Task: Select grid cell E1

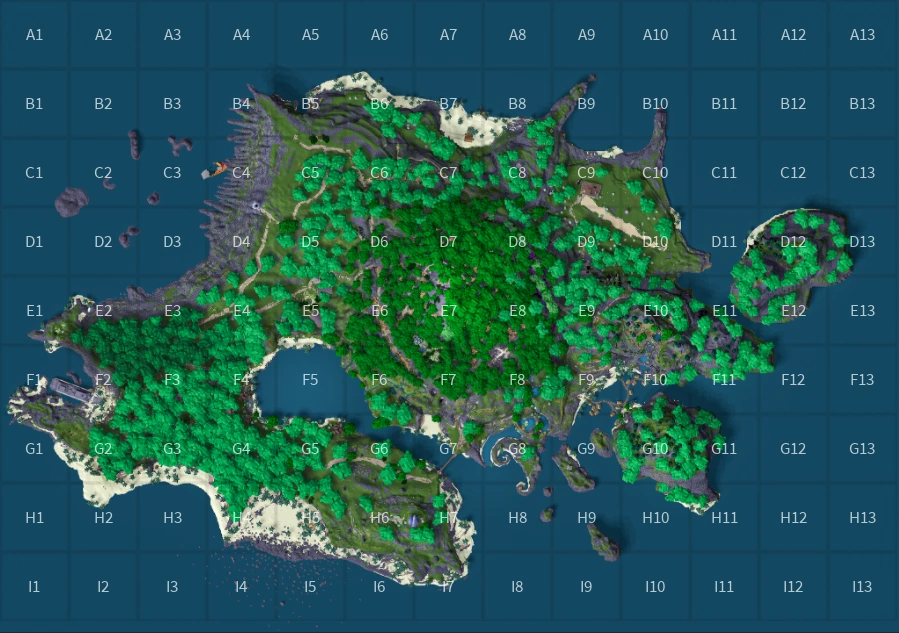Action: pyautogui.click(x=34, y=310)
